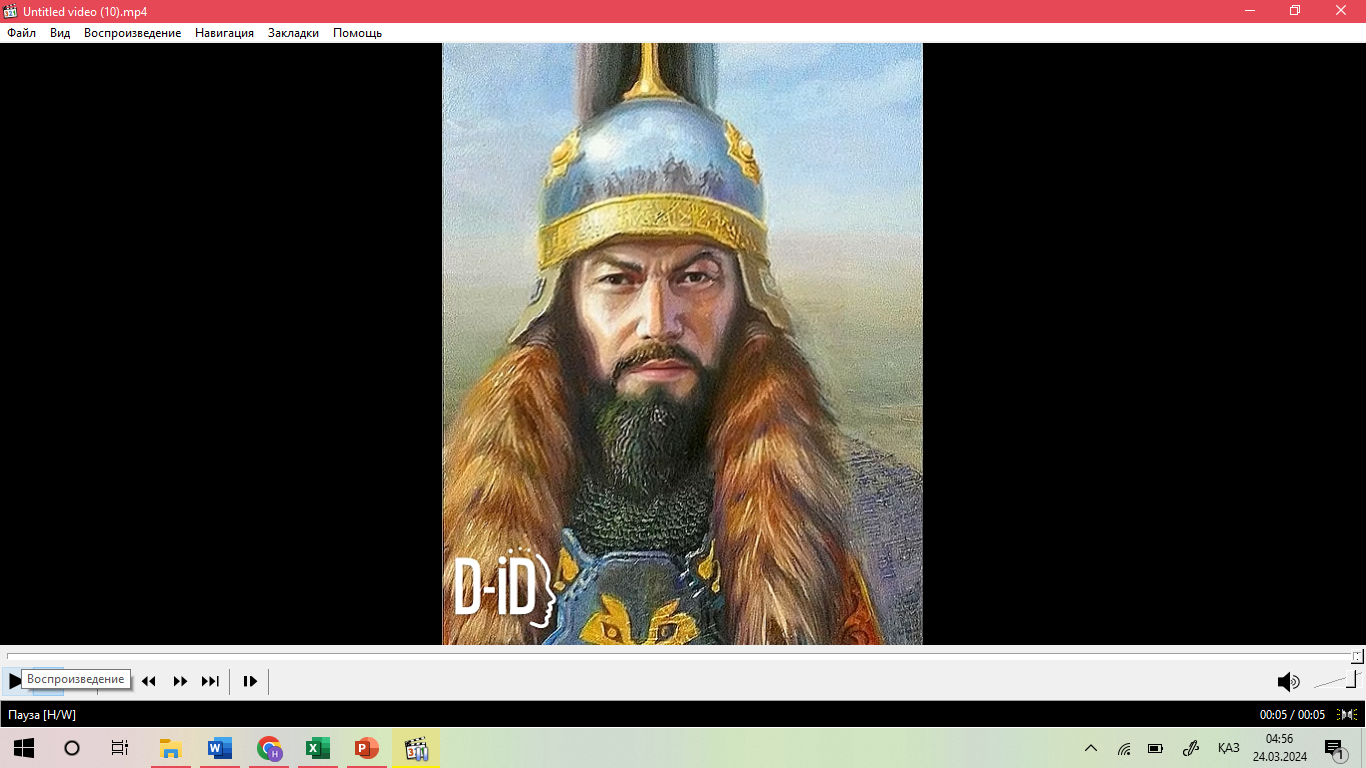The height and width of the screenshot is (768, 1366).
Task: Click the fast-forward (increase speed) button
Action: click(180, 681)
